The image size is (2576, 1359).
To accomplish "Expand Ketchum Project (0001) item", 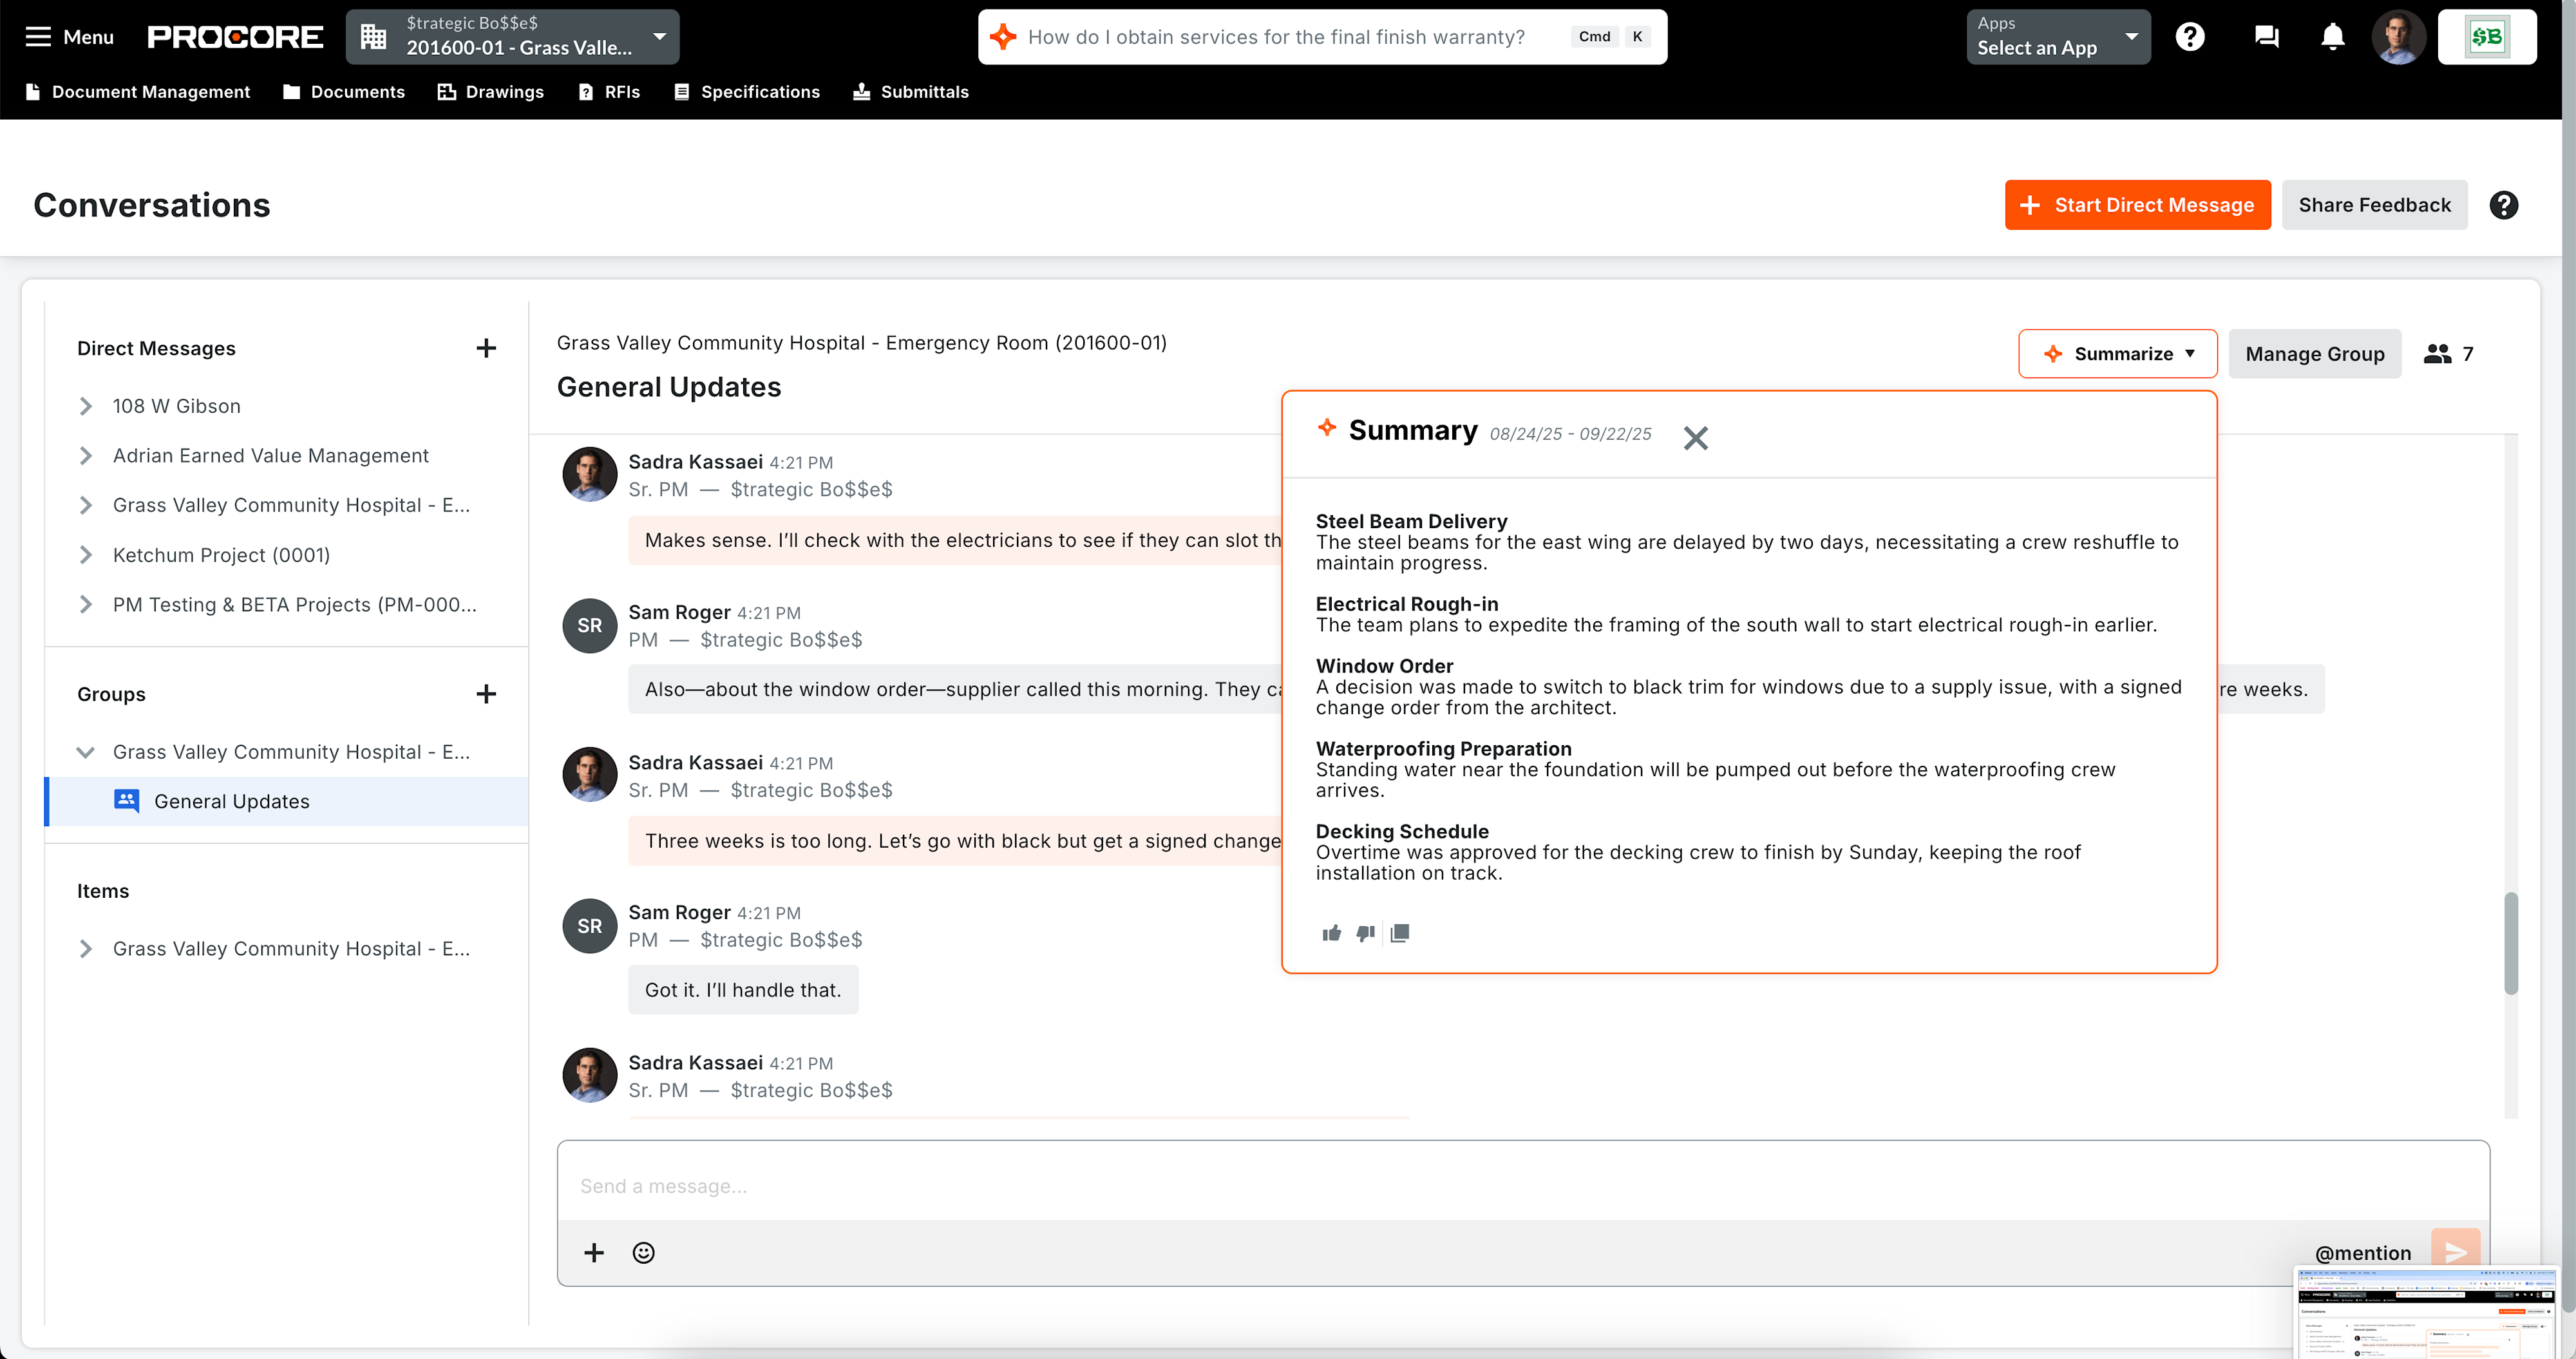I will click(86, 555).
